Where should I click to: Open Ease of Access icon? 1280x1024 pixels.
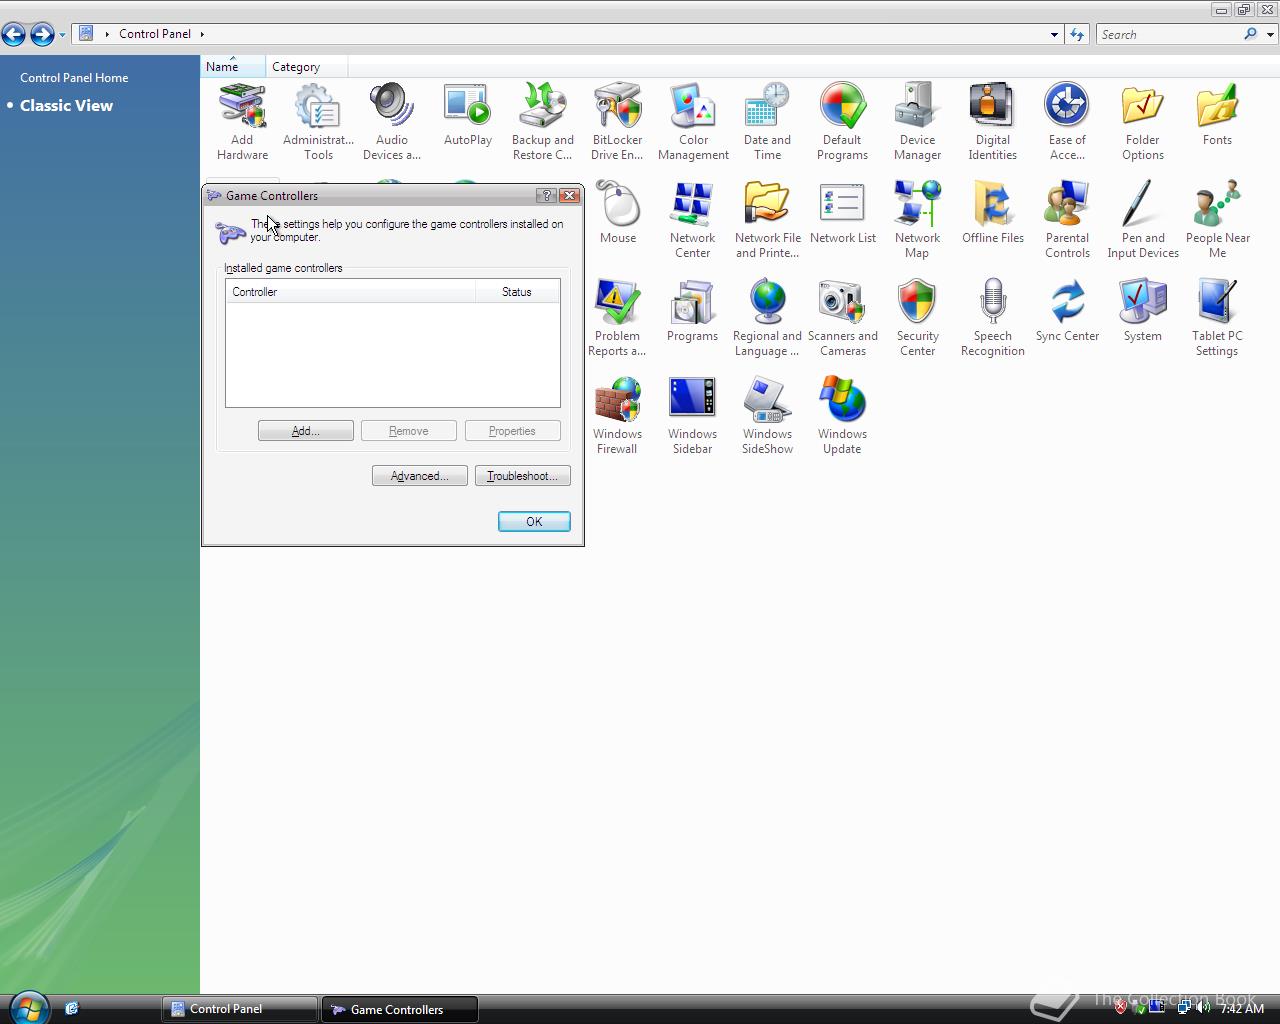(1067, 122)
